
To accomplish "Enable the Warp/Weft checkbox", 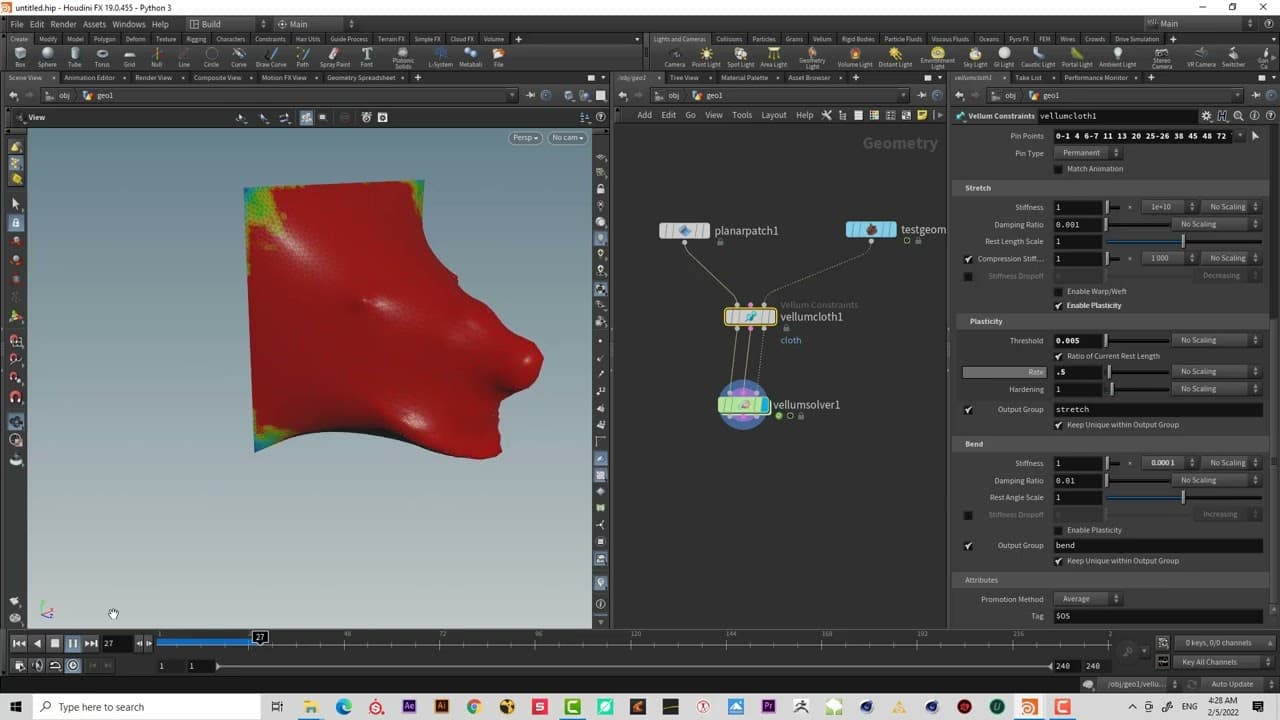I will [1059, 292].
